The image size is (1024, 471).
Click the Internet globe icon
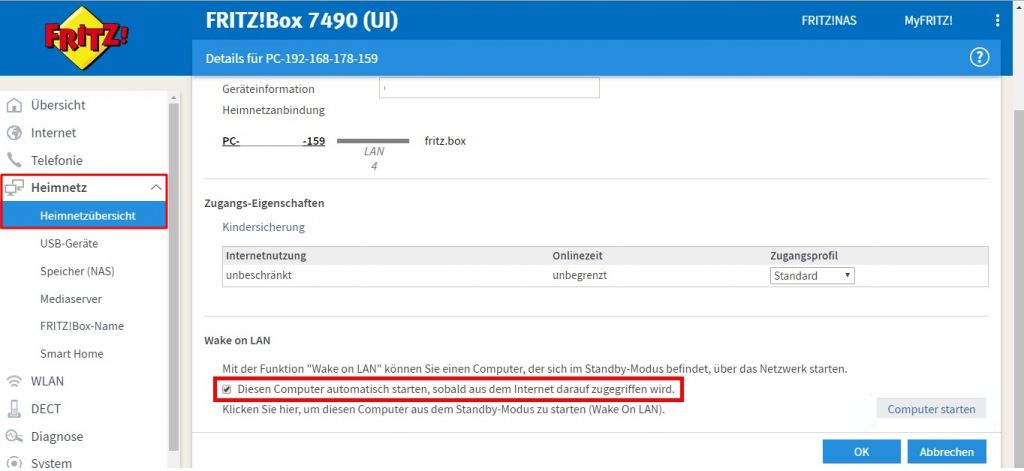pos(14,133)
